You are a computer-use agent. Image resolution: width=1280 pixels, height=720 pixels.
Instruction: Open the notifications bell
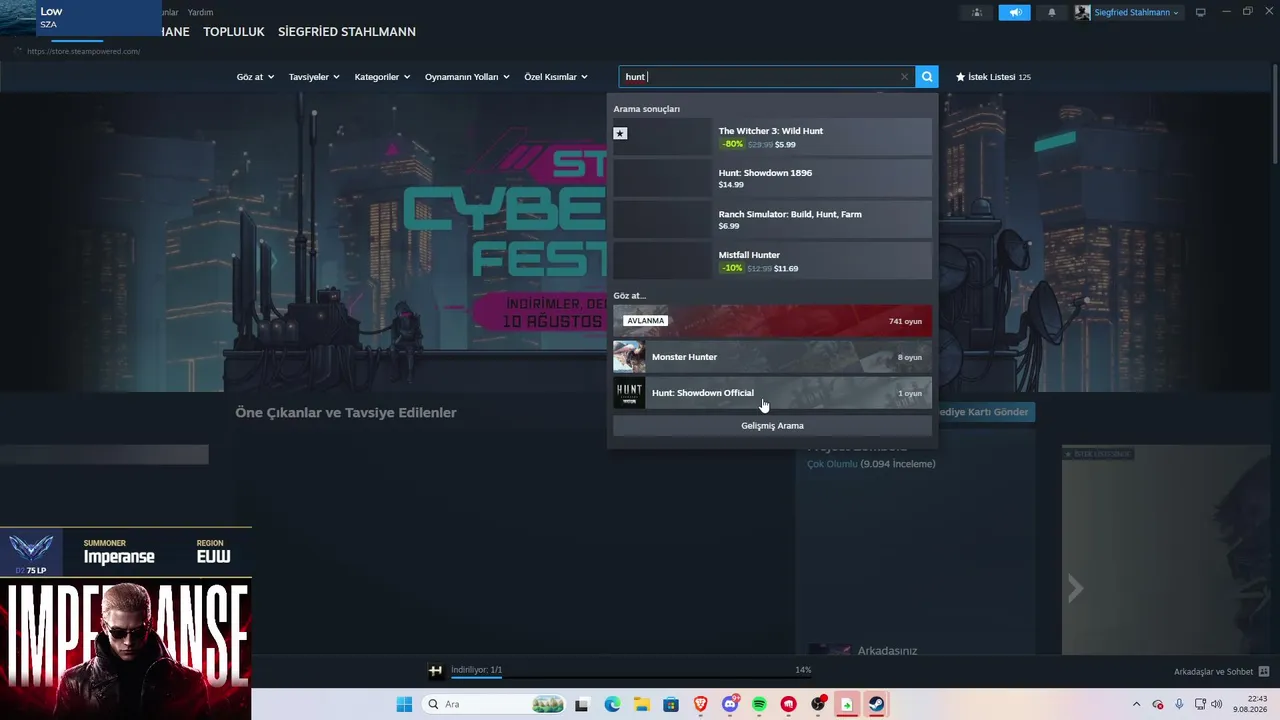point(1051,13)
